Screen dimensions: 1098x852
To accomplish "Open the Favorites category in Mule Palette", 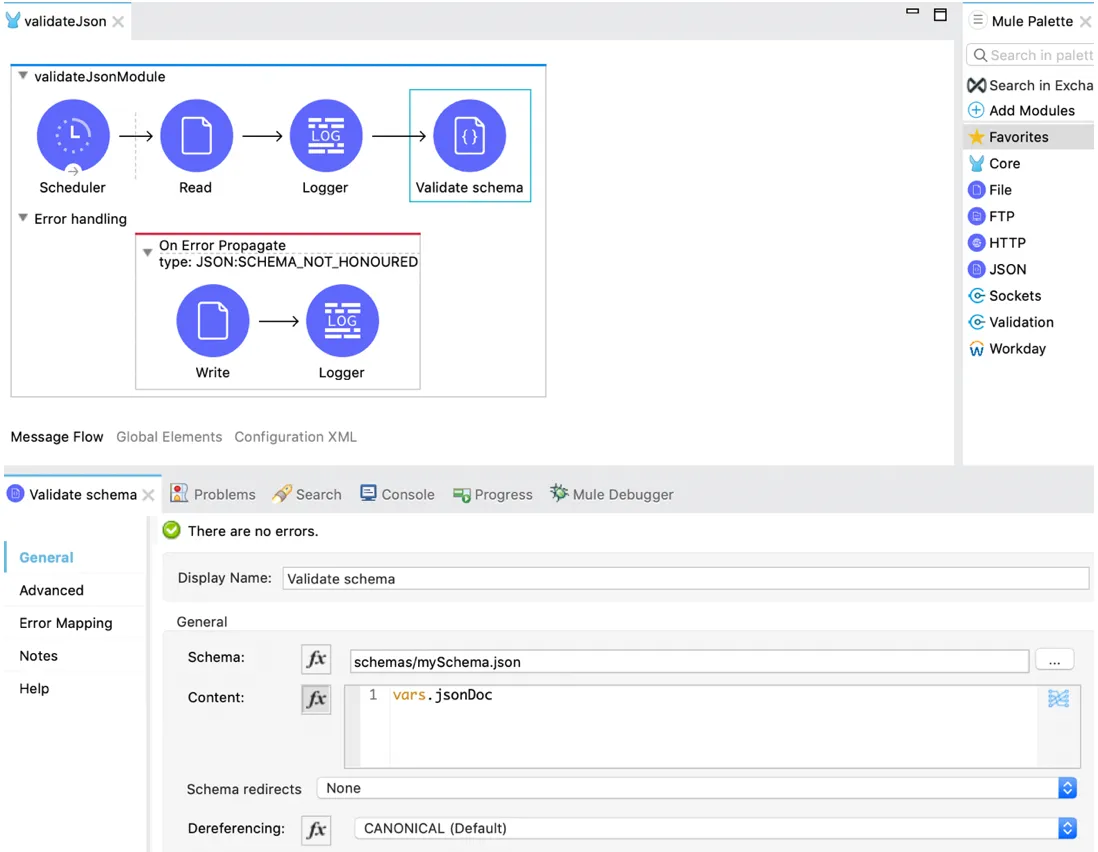I will click(1028, 137).
